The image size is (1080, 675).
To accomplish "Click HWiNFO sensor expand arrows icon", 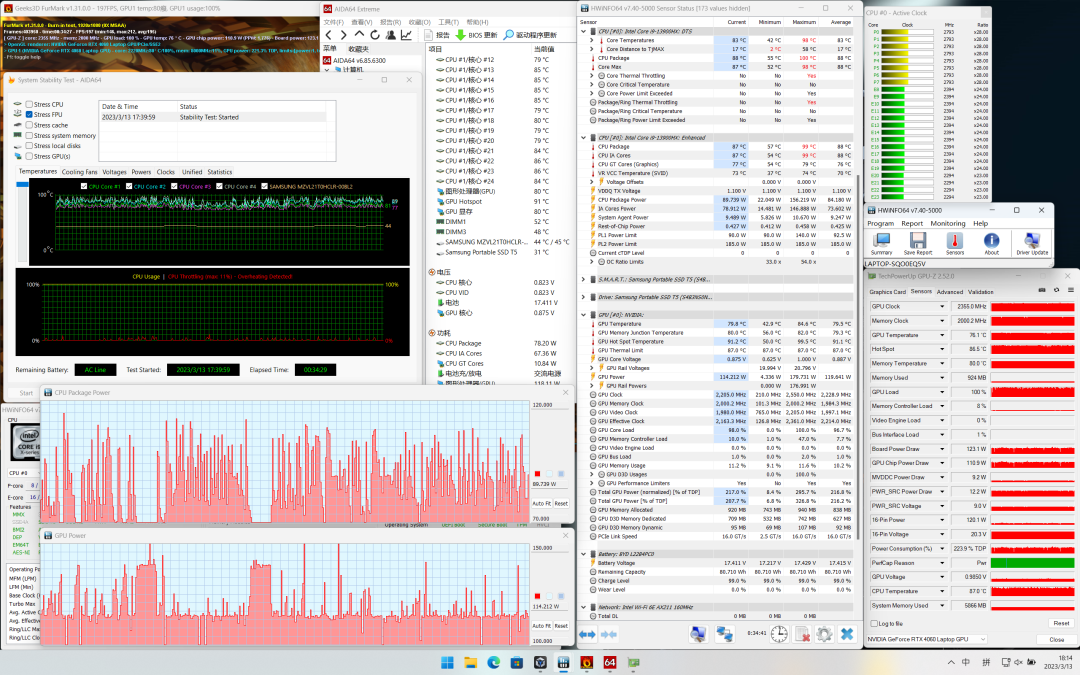I will 587,634.
